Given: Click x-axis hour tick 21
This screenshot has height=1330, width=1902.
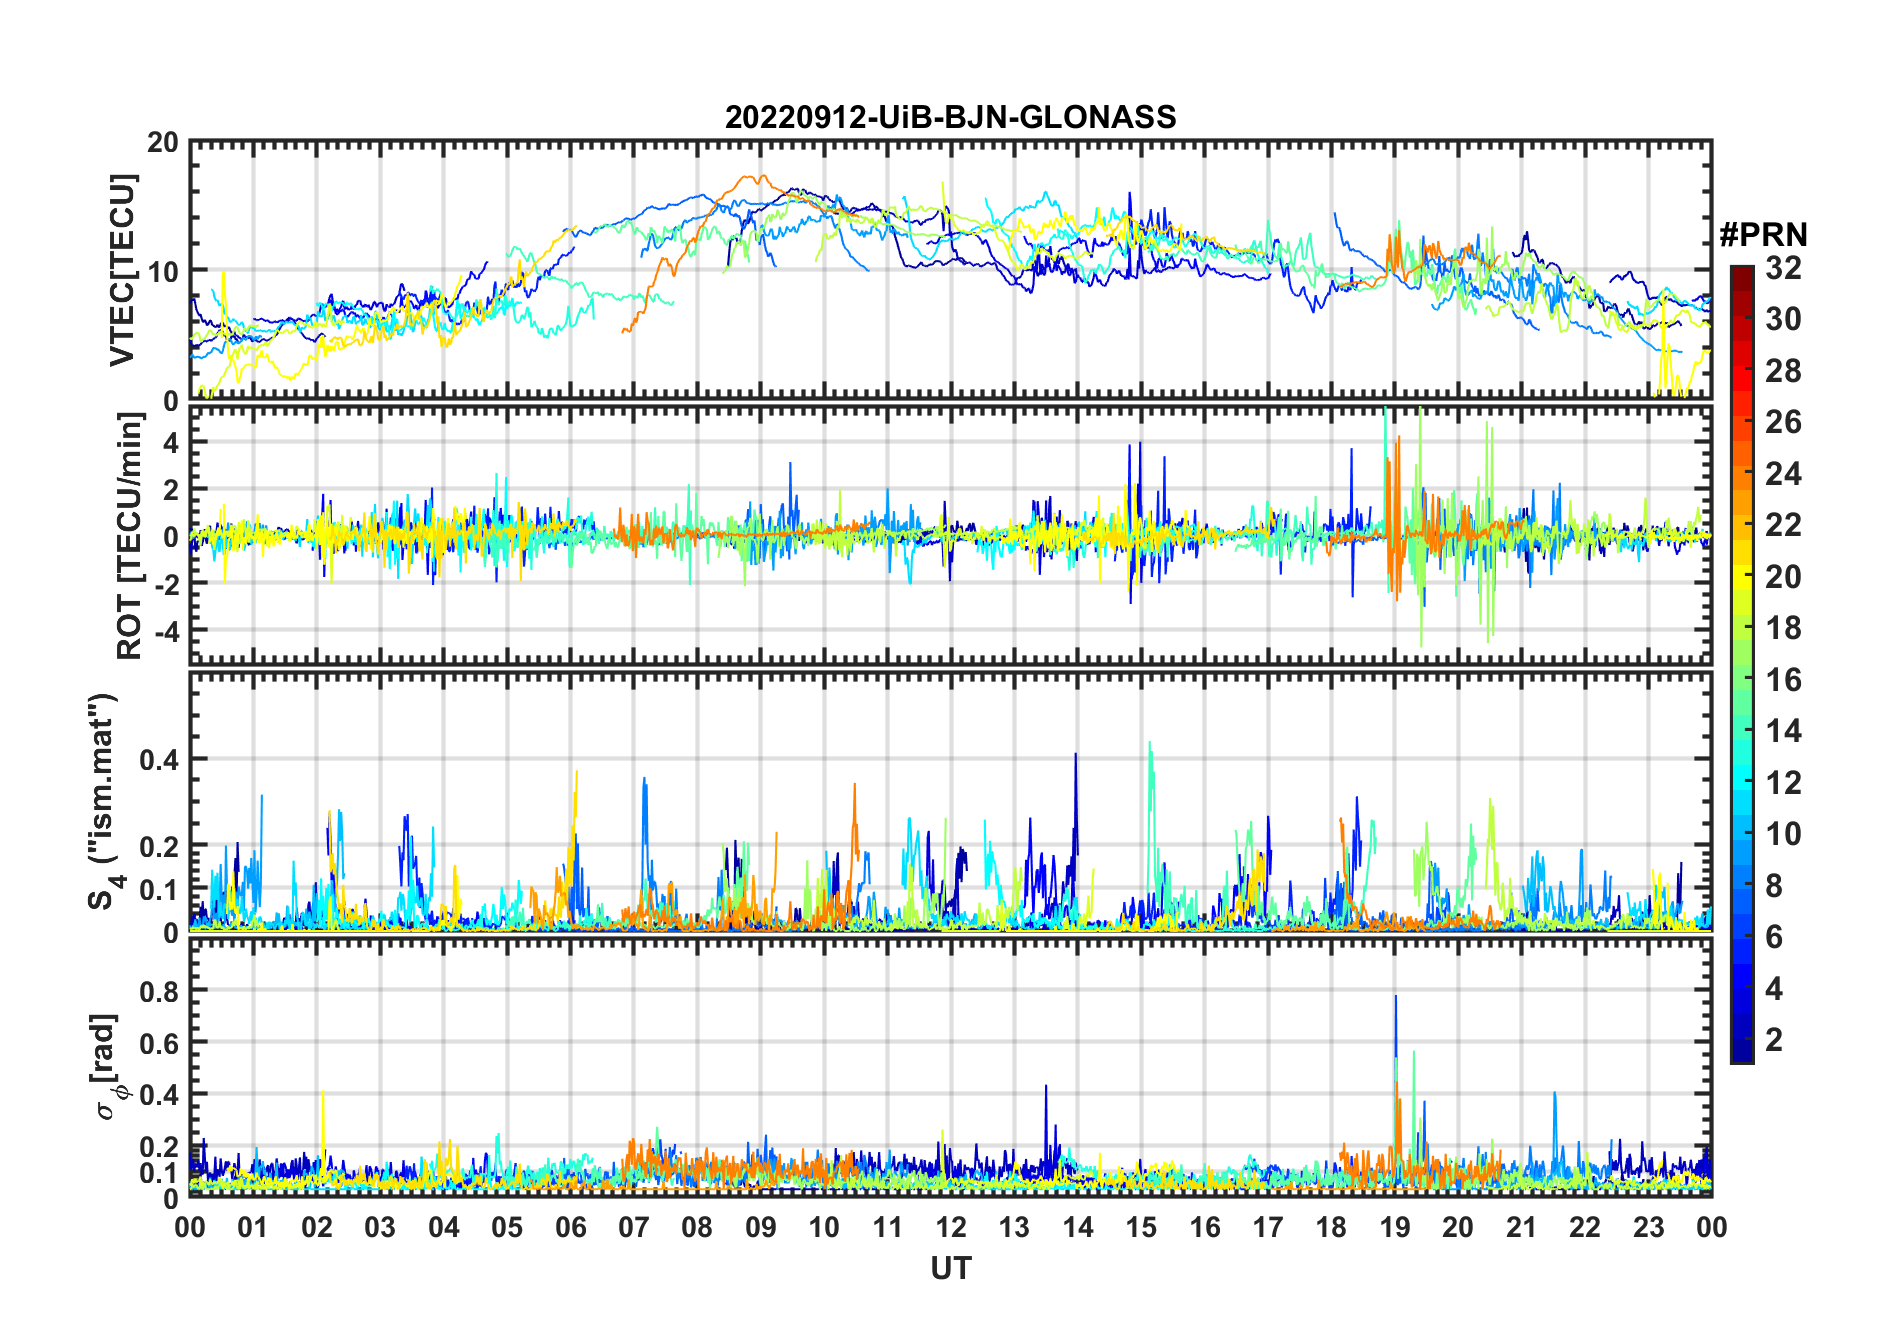Looking at the screenshot, I should tap(1522, 1227).
